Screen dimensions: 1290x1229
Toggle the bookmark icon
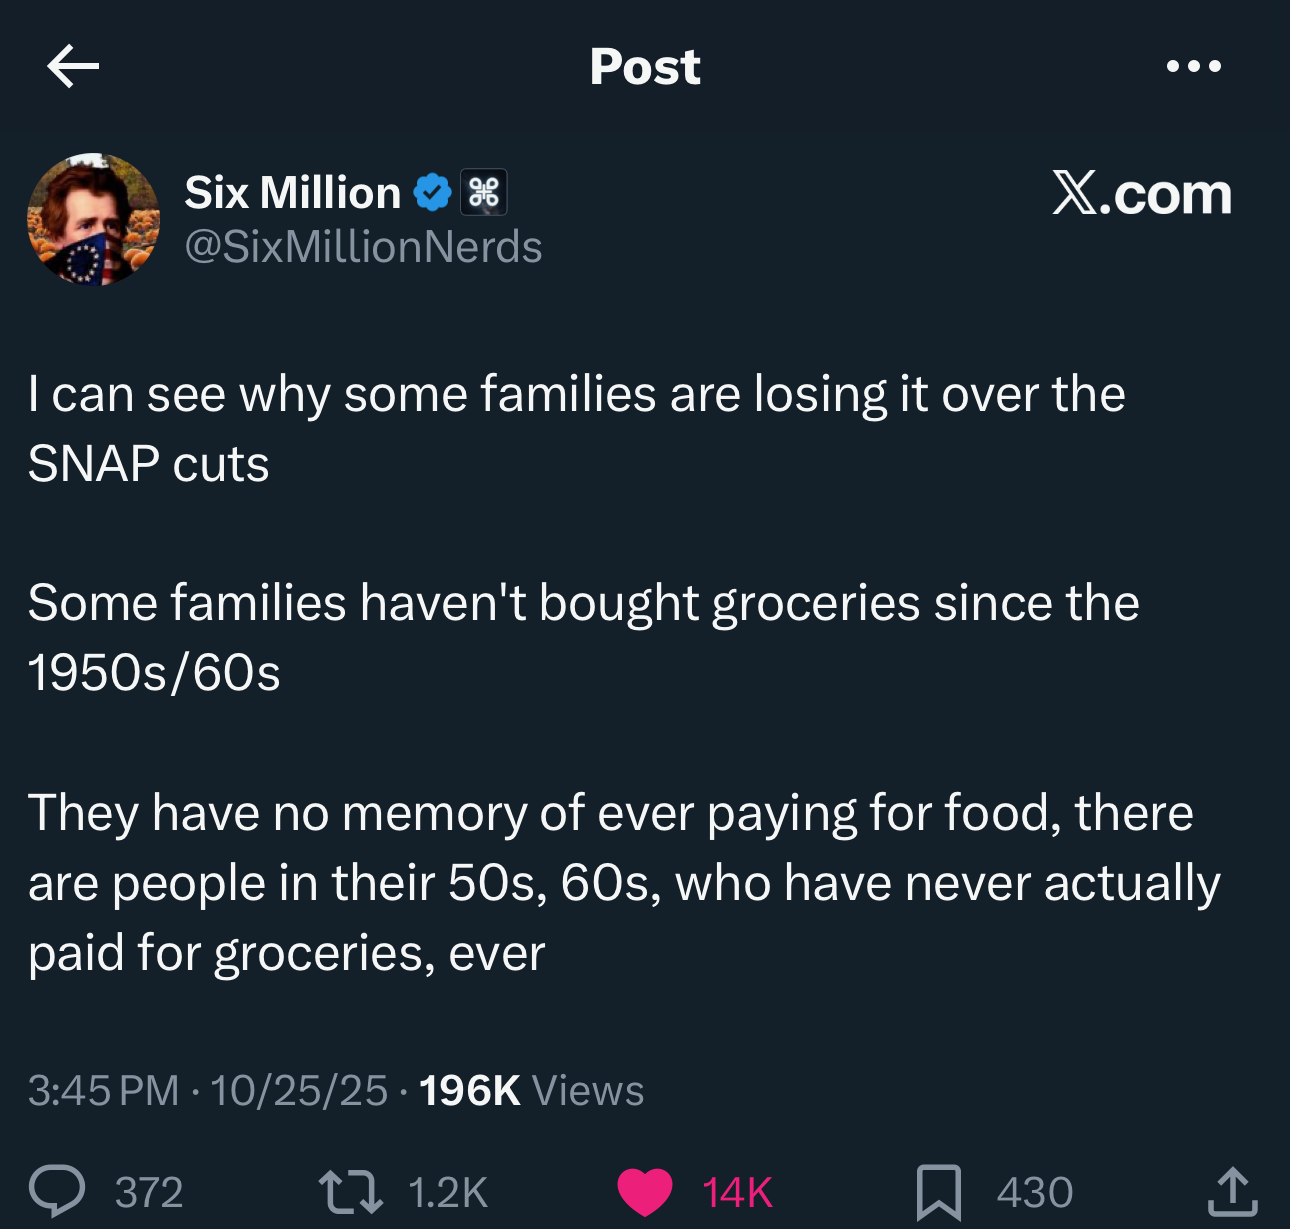[938, 1192]
